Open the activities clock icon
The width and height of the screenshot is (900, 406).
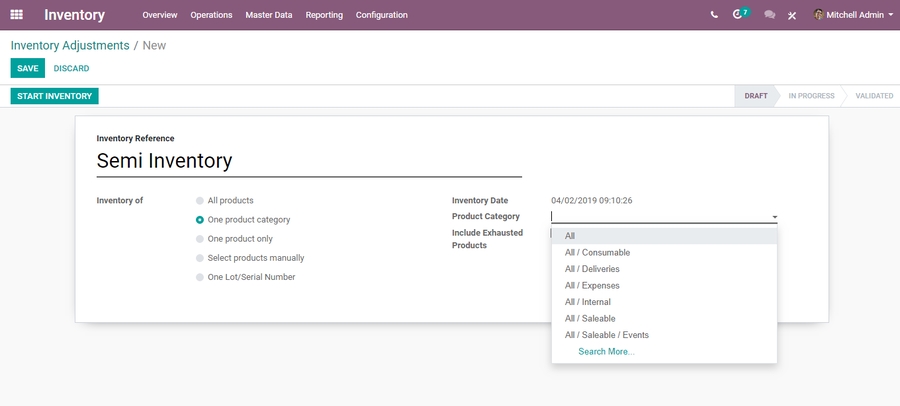point(739,15)
